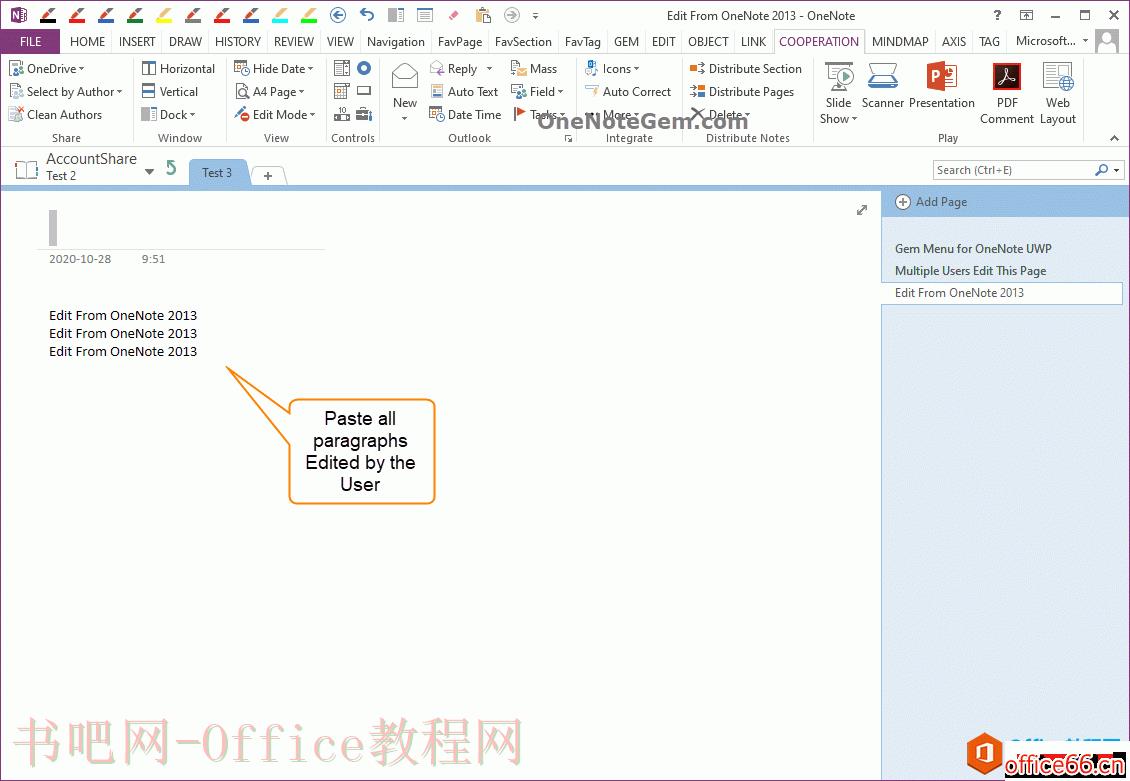Undo the last action

click(367, 14)
